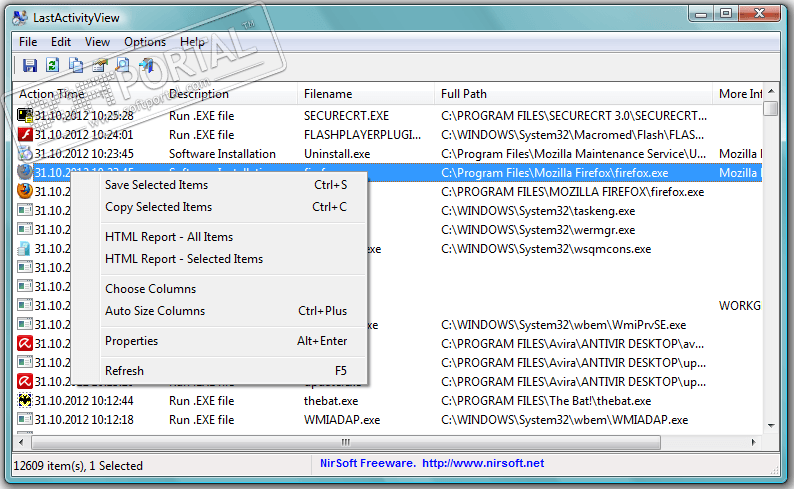Click the horizontal scrollbar right arrow
The width and height of the screenshot is (794, 489).
pyautogui.click(x=753, y=442)
